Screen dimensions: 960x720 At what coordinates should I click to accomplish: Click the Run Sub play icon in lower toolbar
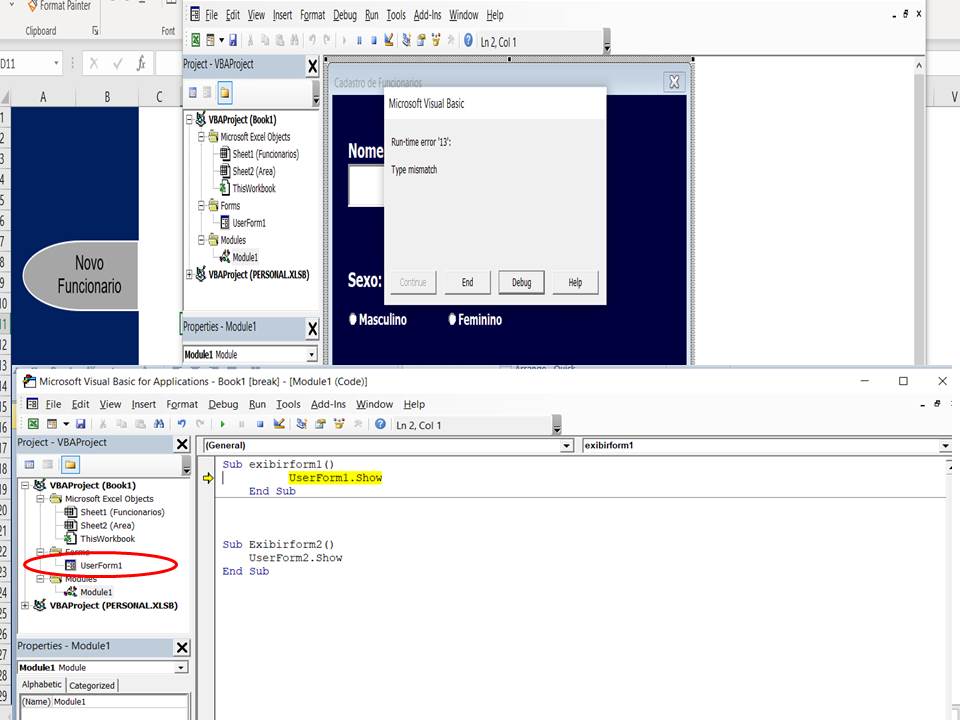[223, 424]
